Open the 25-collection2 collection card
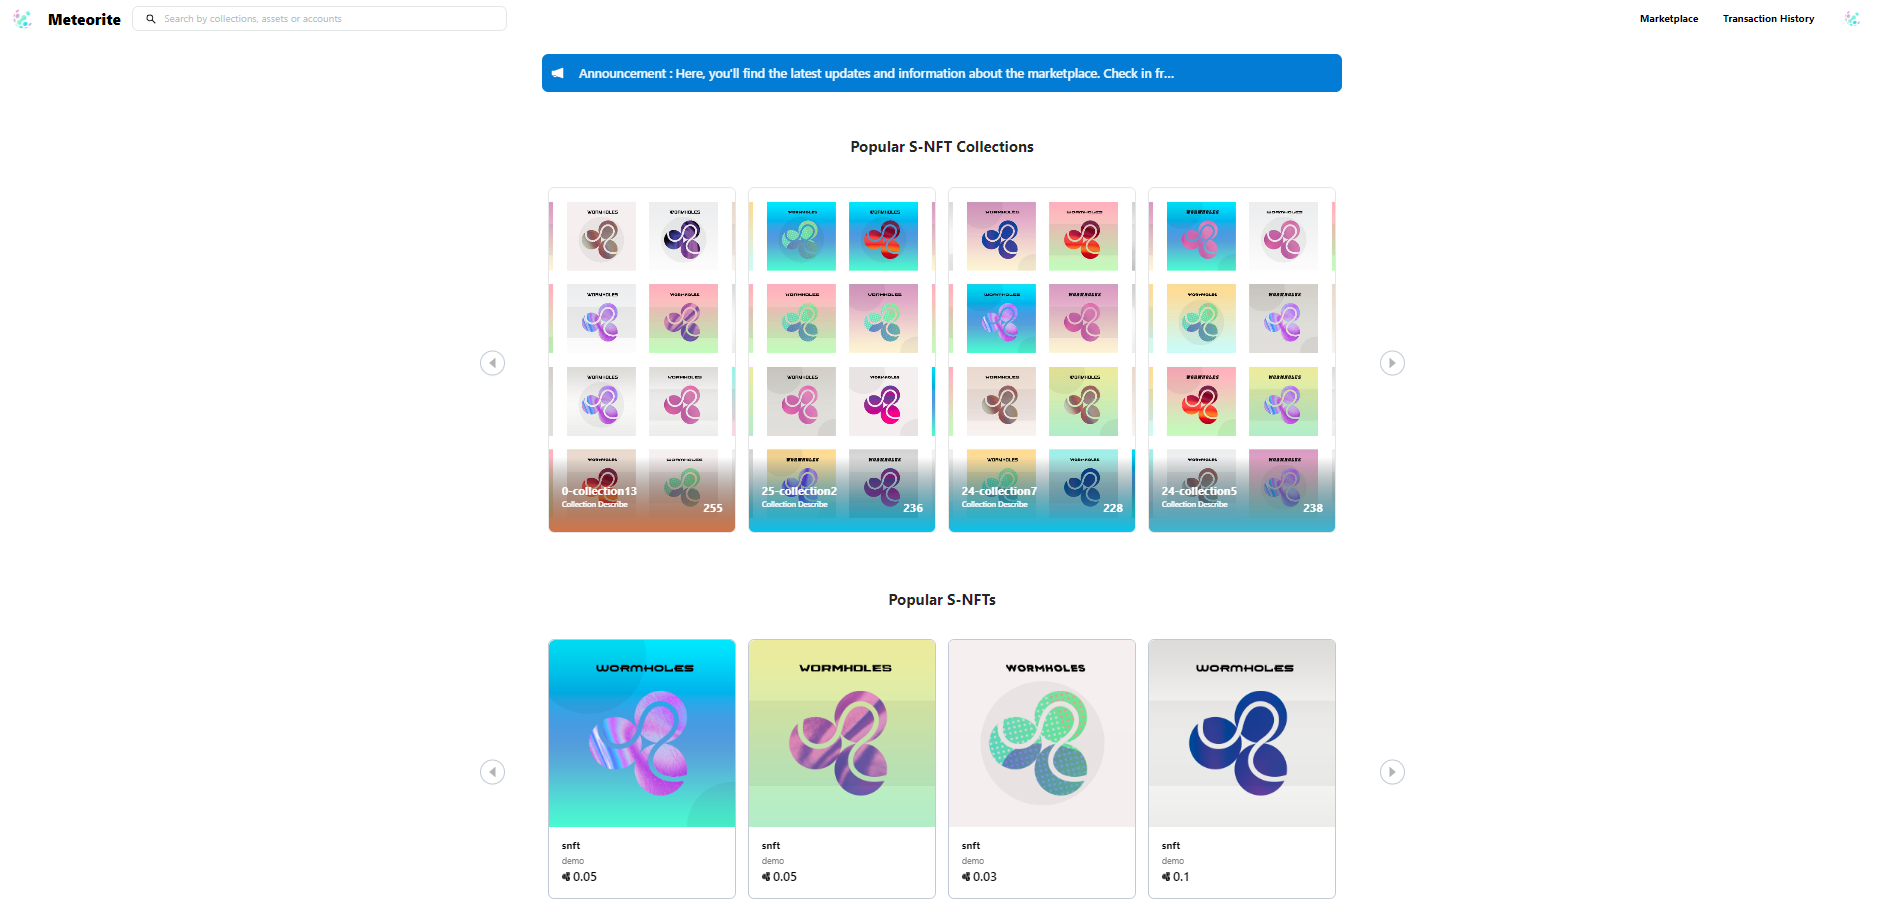 click(842, 360)
